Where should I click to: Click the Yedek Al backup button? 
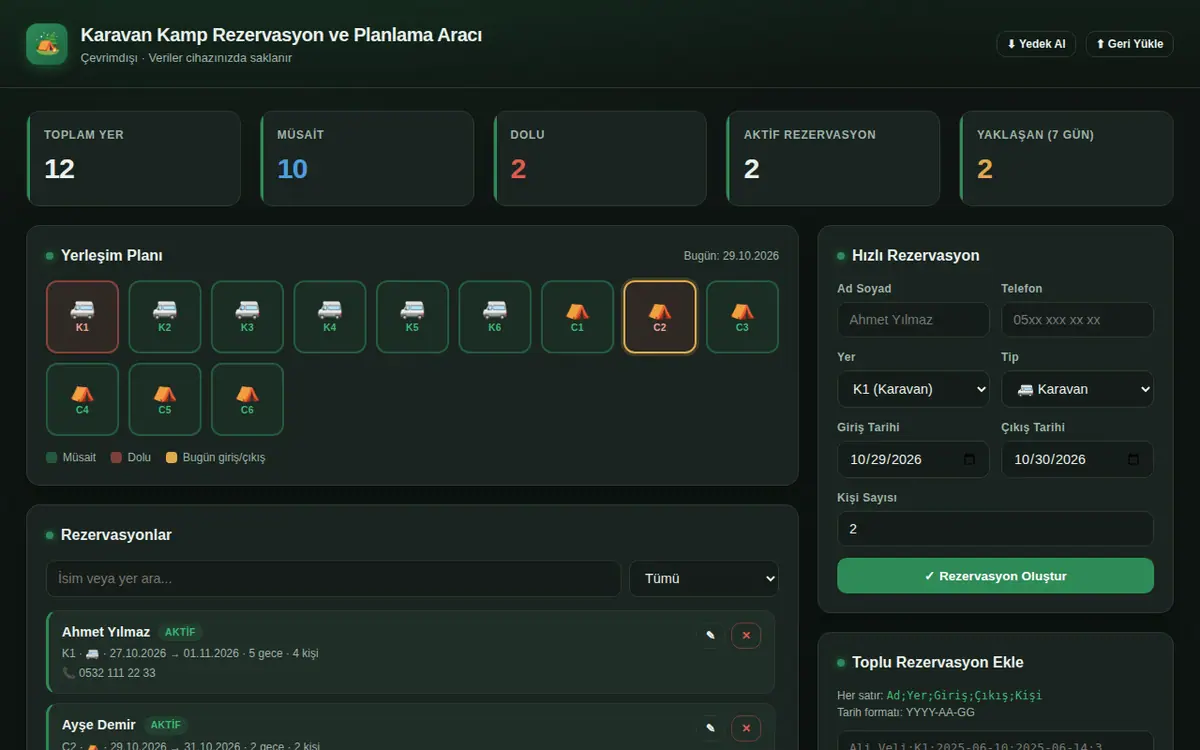pos(1036,44)
